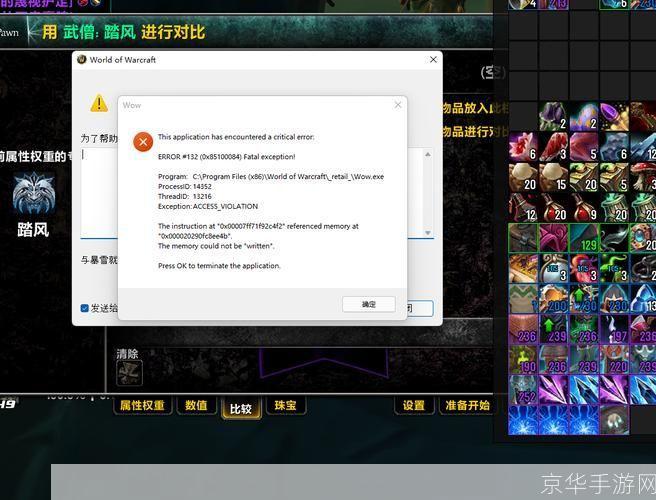This screenshot has width=656, height=500.
Task: Click the red error X icon in the Wow dialog
Action: 143,142
